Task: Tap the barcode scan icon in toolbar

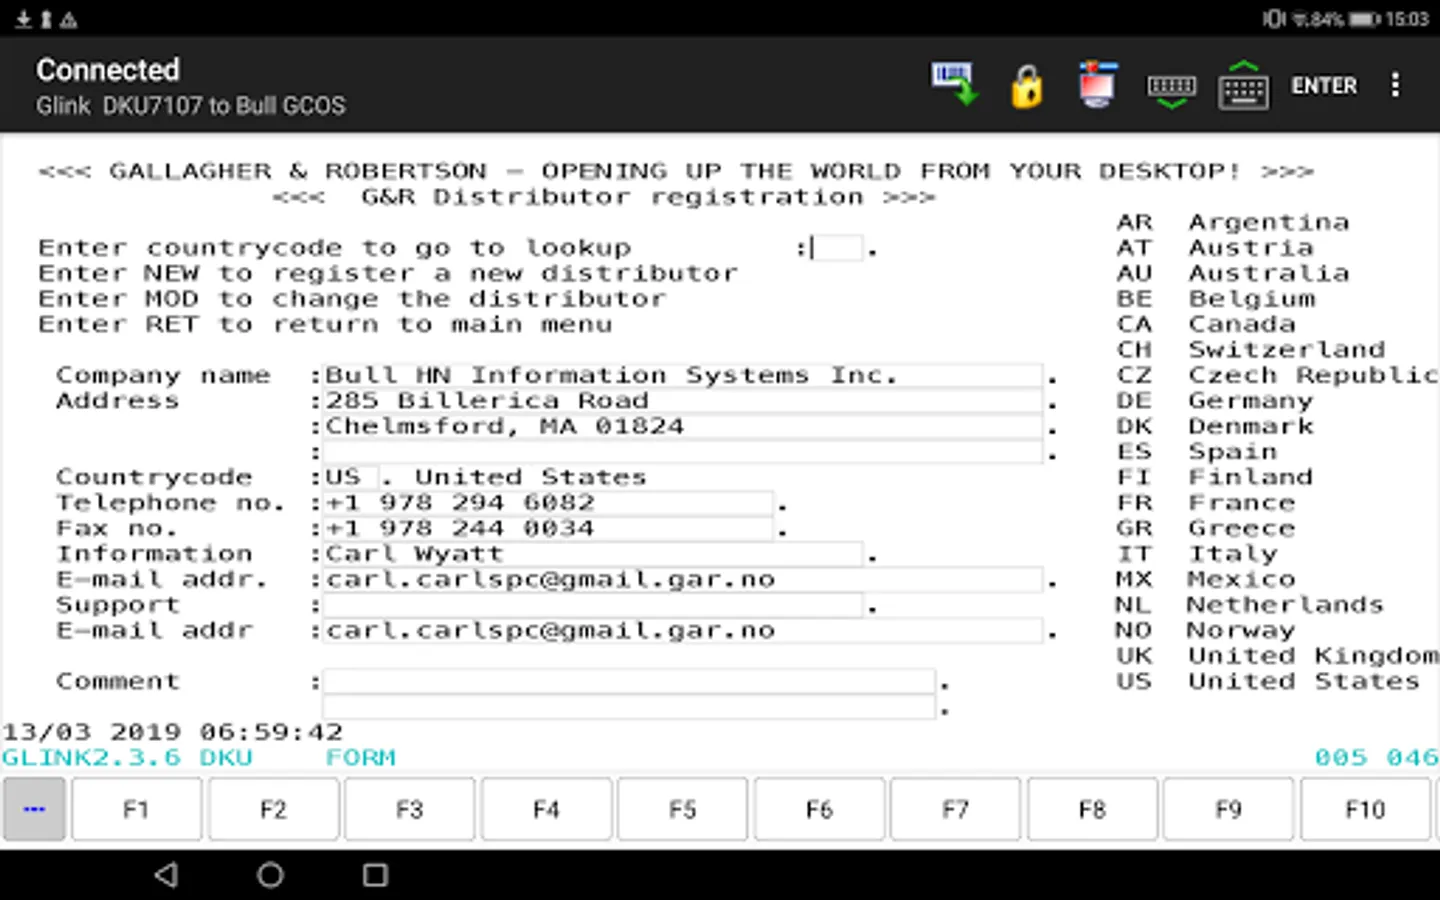Action: (x=954, y=85)
